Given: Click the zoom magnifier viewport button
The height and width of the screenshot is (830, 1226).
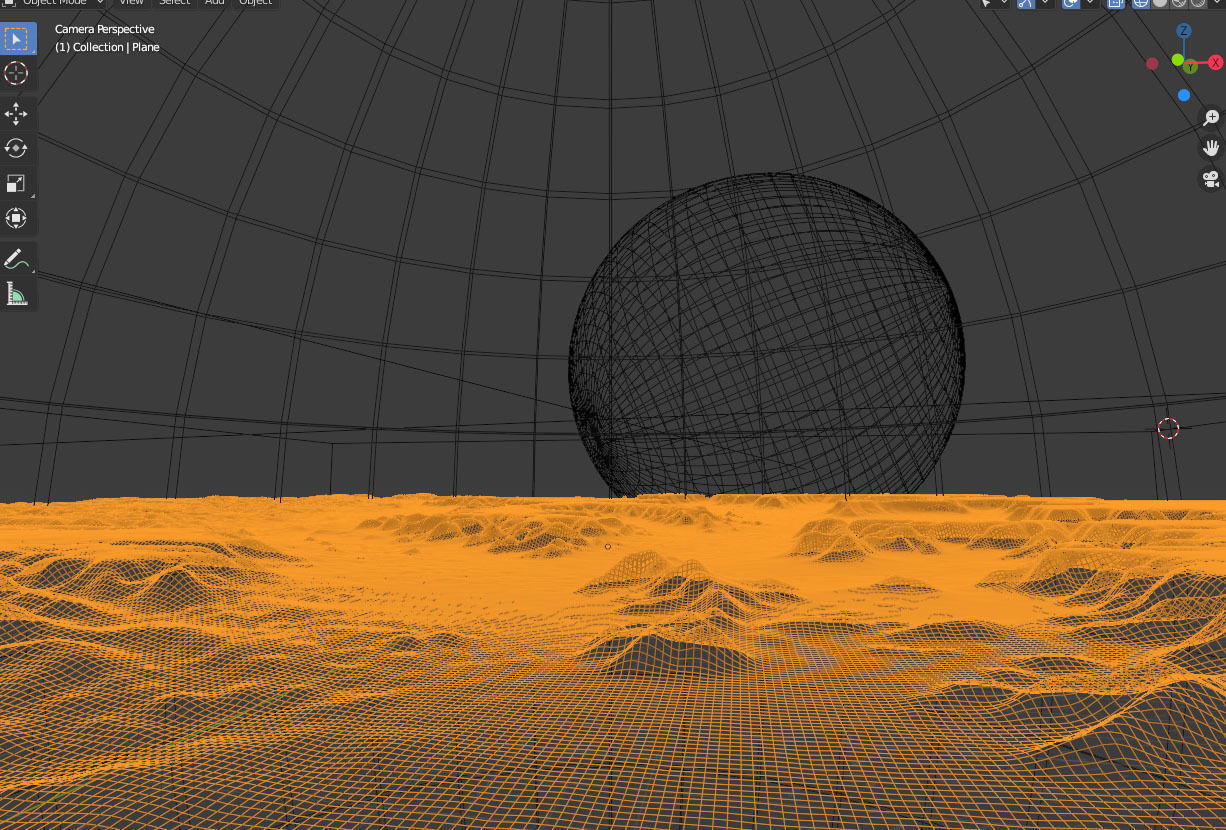Looking at the screenshot, I should click(x=1211, y=118).
